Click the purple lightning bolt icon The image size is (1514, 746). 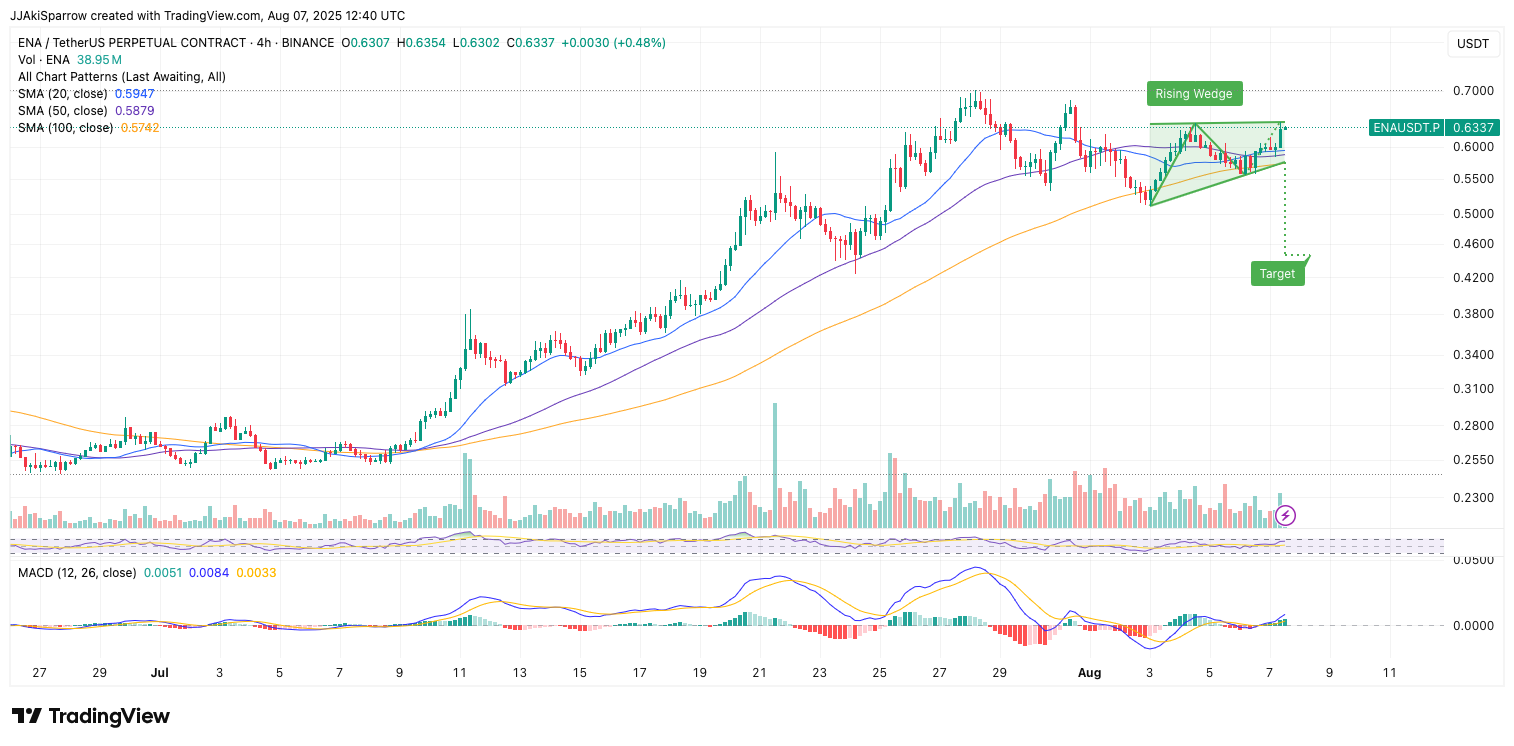pos(1286,515)
